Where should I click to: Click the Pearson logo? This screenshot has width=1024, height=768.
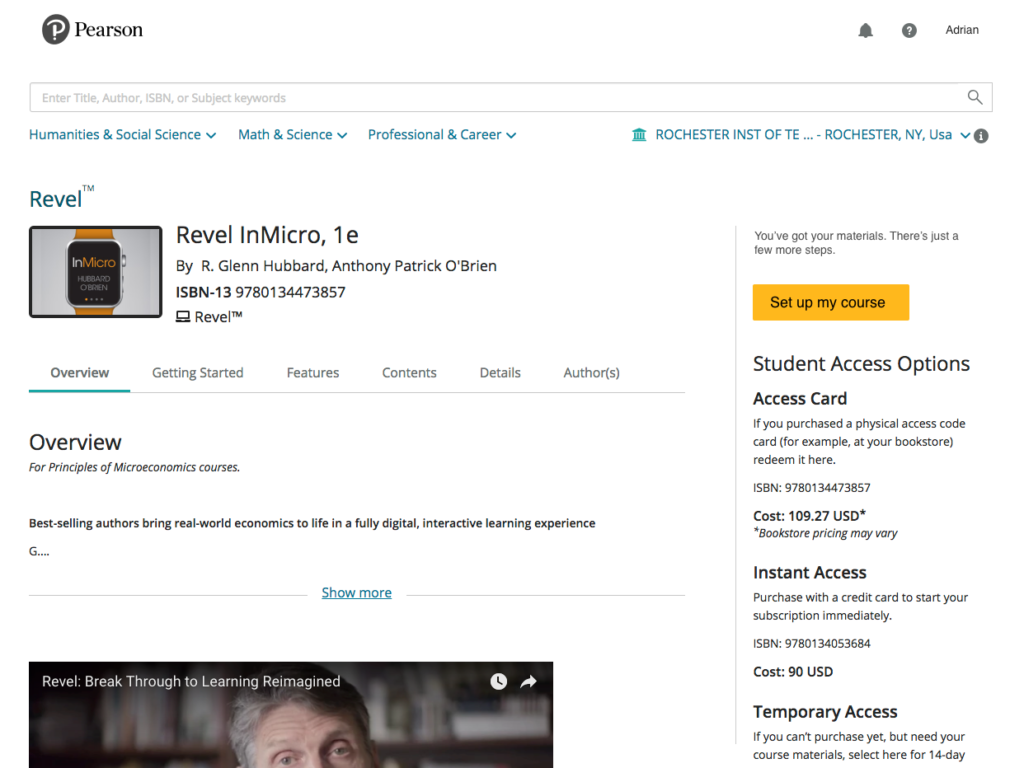(x=92, y=29)
